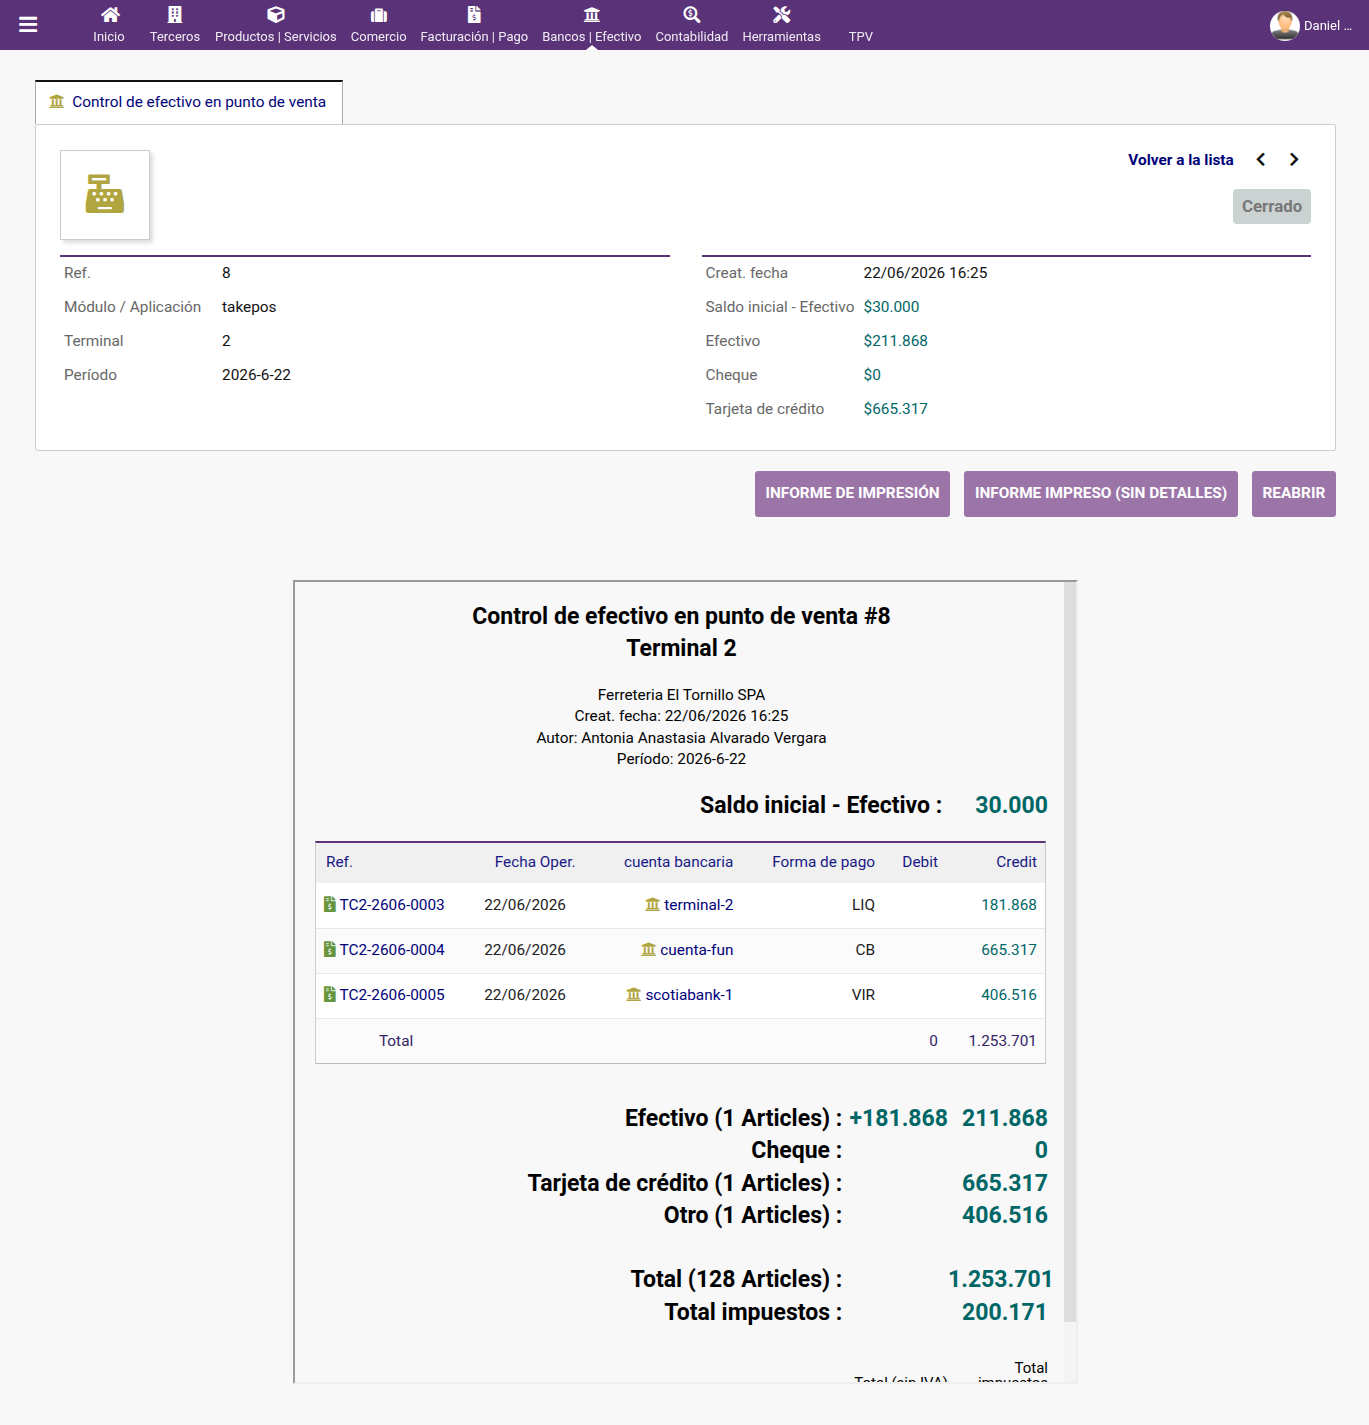Open the TPV menu
Viewport: 1369px width, 1425px height.
(861, 36)
